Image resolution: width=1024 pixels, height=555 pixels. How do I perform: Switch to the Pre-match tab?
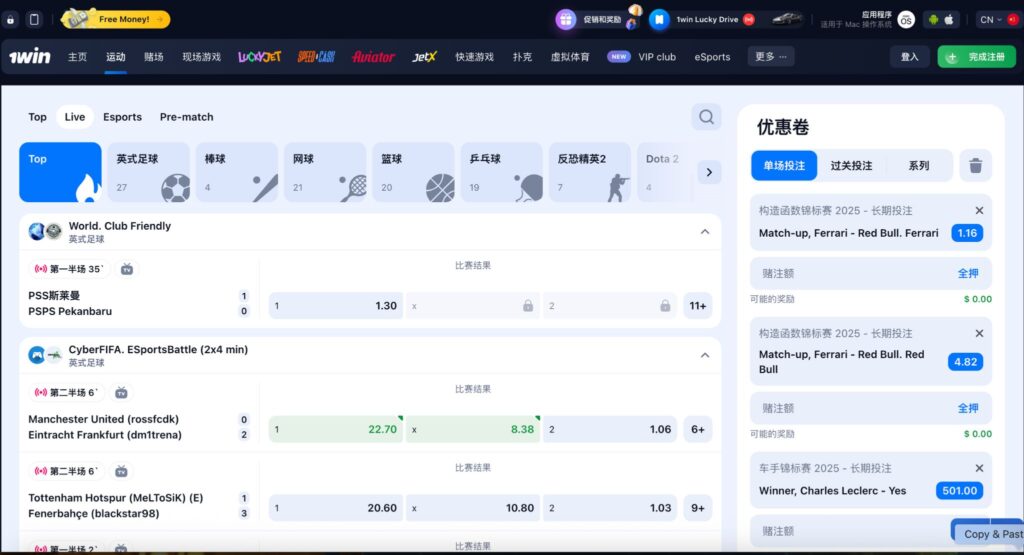point(186,117)
